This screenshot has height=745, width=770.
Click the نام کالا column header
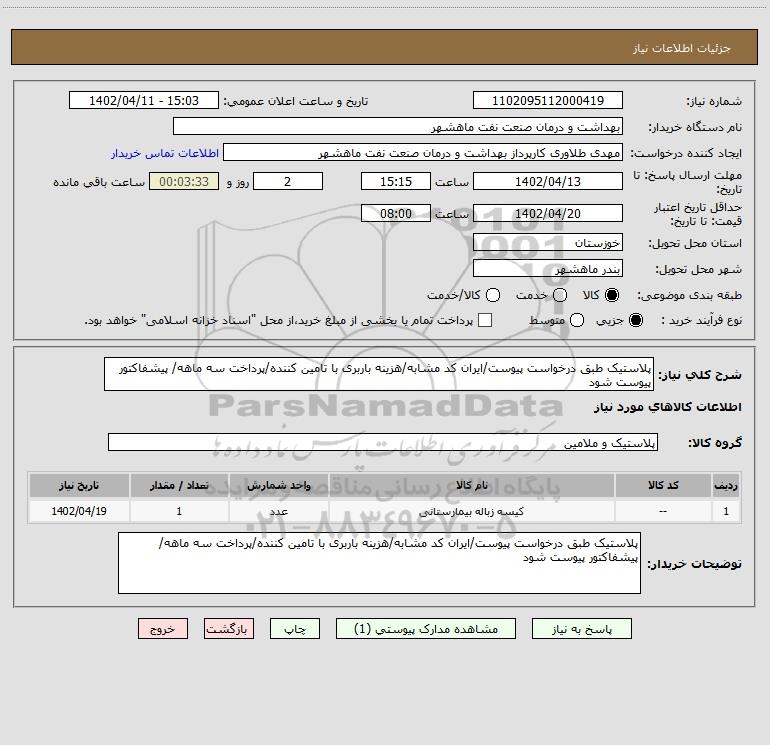point(471,485)
